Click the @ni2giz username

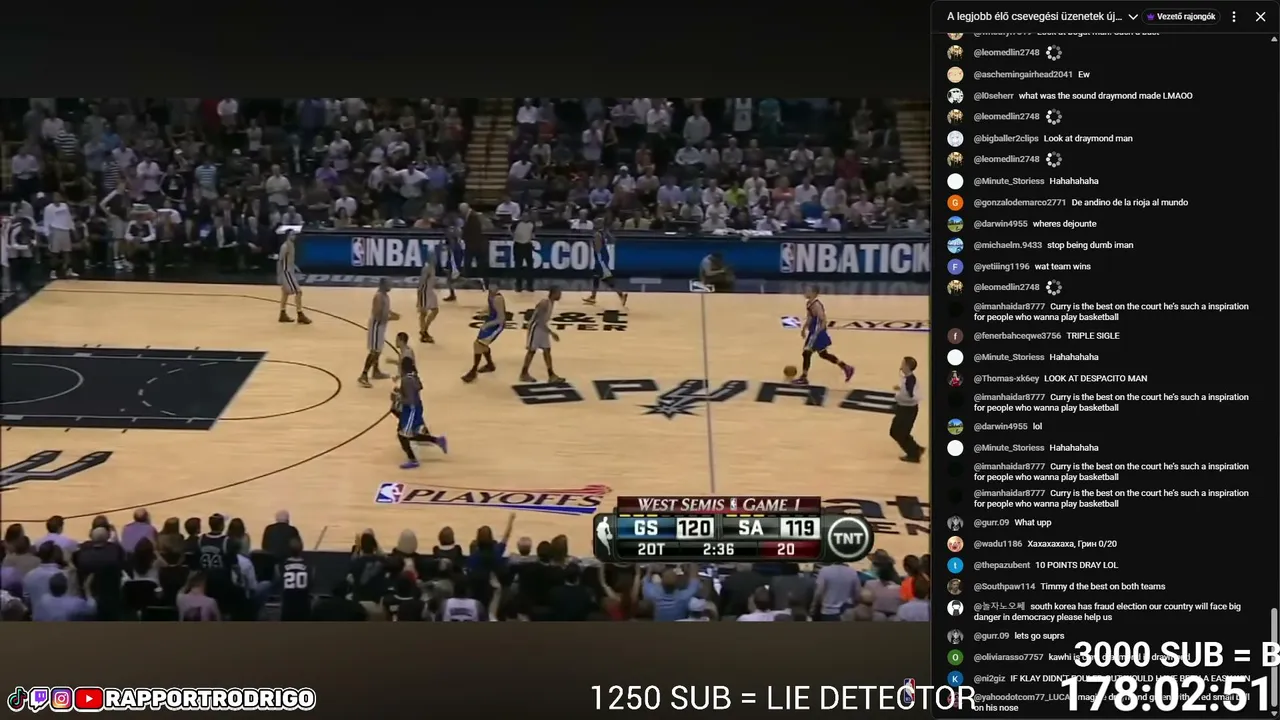point(990,678)
